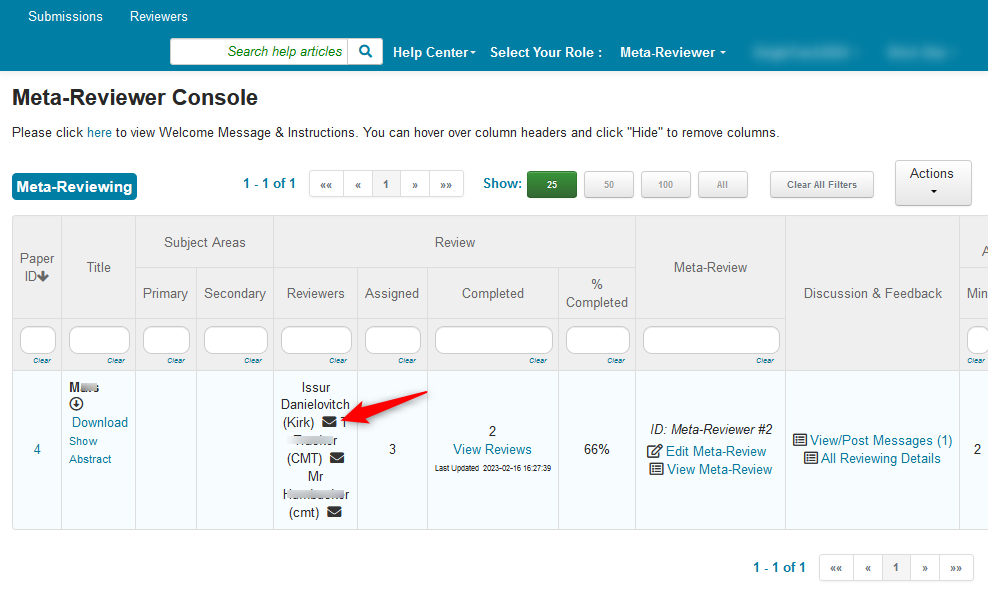
Task: Expand the Help Center dropdown menu
Action: (x=434, y=52)
